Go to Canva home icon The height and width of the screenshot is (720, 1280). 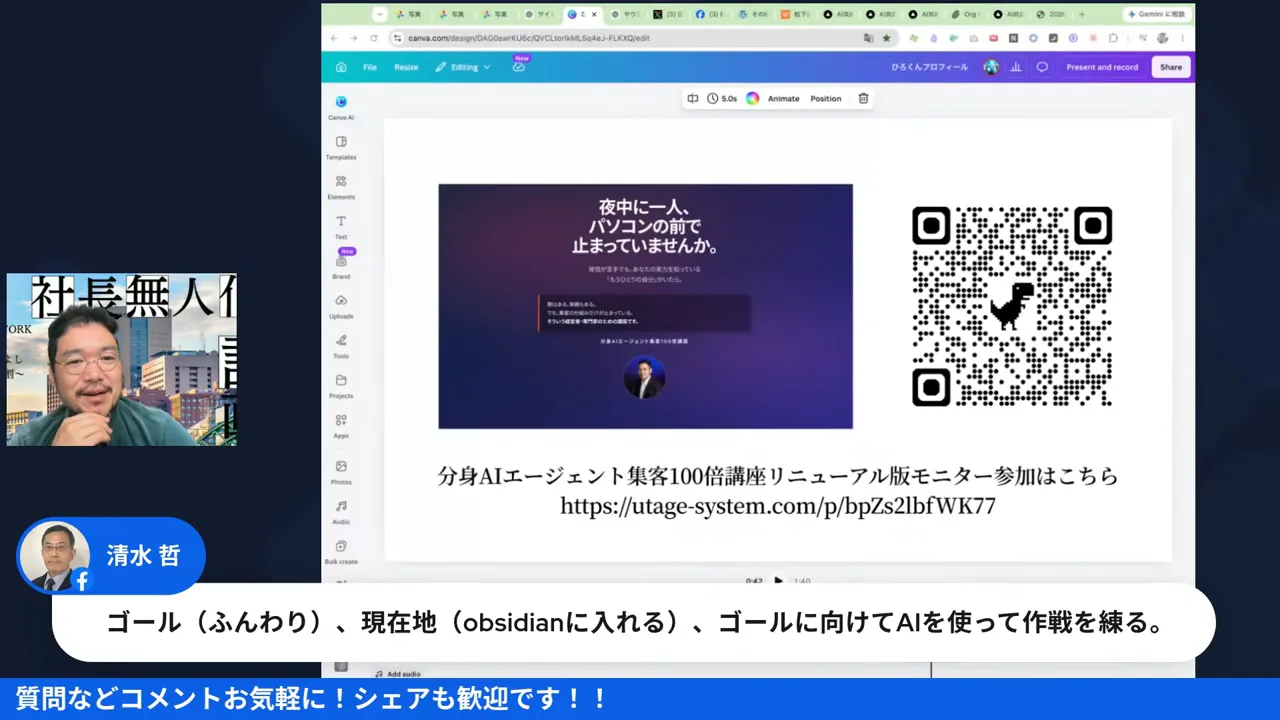[x=341, y=67]
